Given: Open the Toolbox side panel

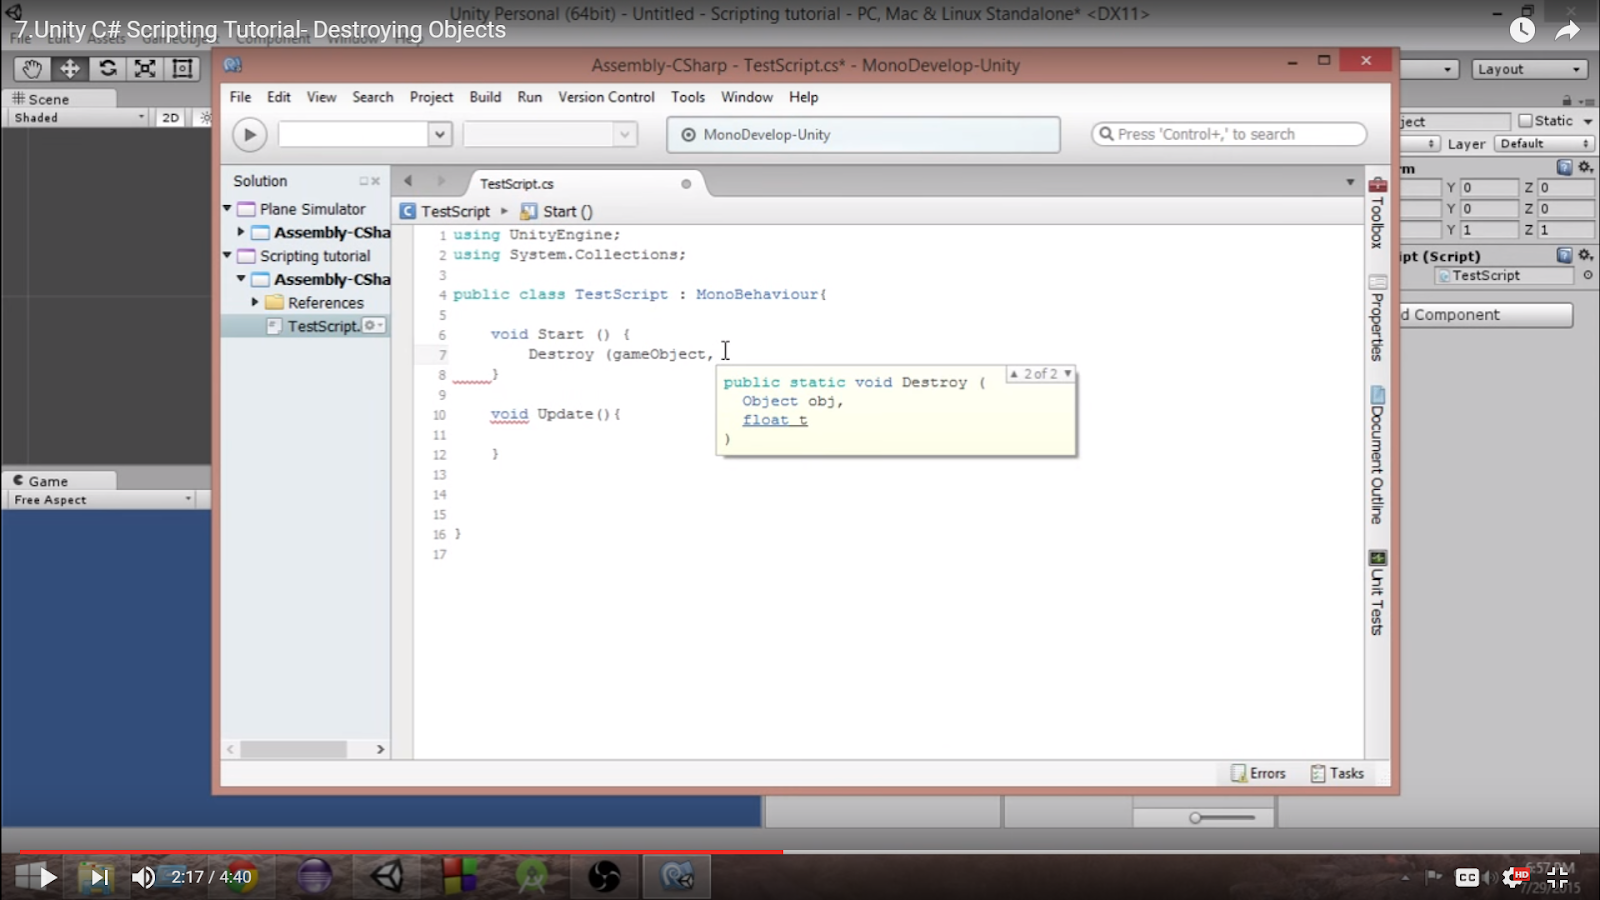Looking at the screenshot, I should 1377,213.
